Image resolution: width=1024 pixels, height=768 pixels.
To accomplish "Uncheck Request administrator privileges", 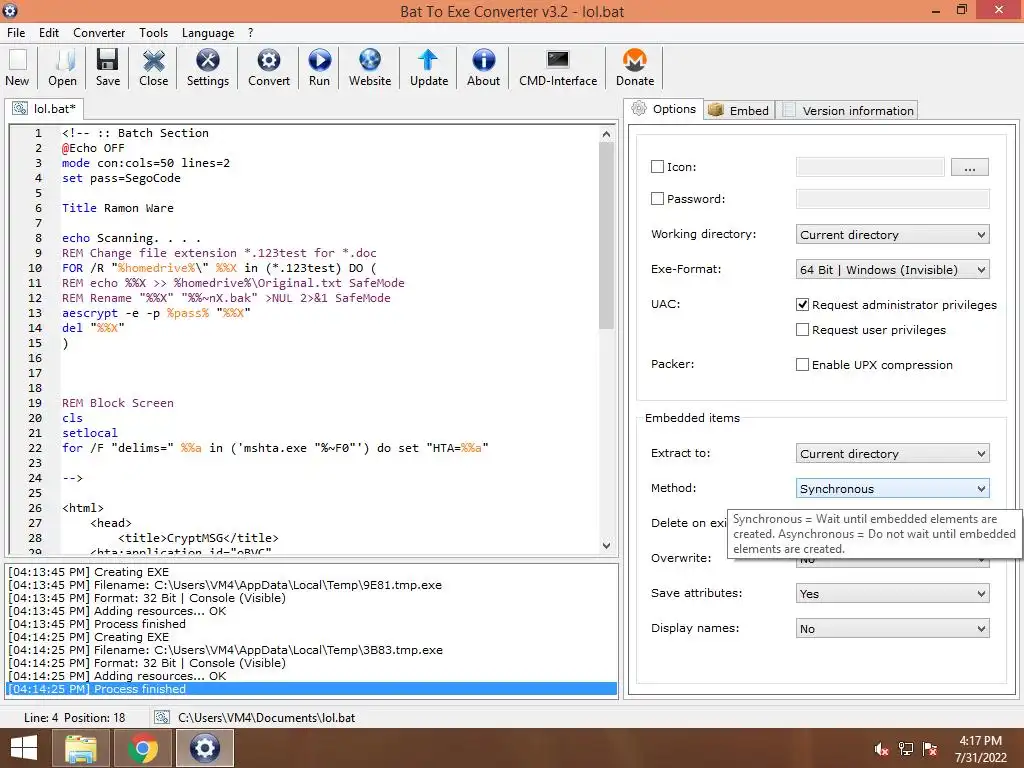I will click(803, 304).
